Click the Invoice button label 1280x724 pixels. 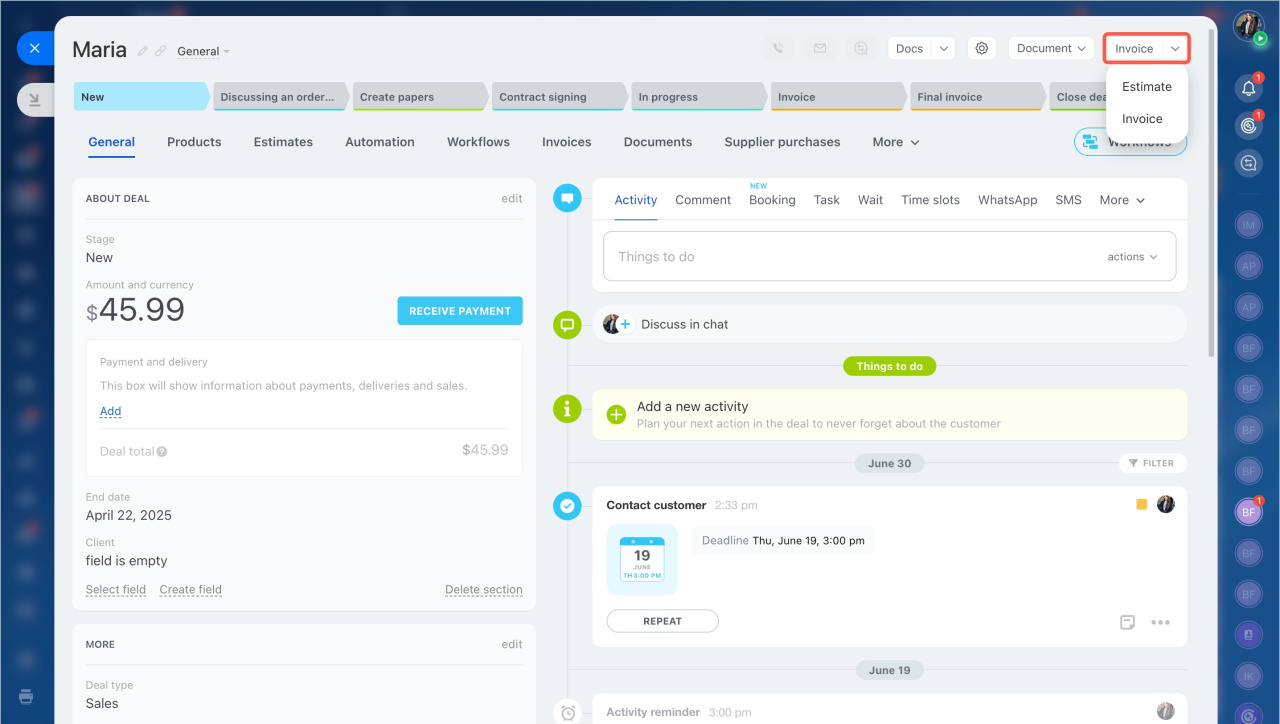pos(1134,49)
